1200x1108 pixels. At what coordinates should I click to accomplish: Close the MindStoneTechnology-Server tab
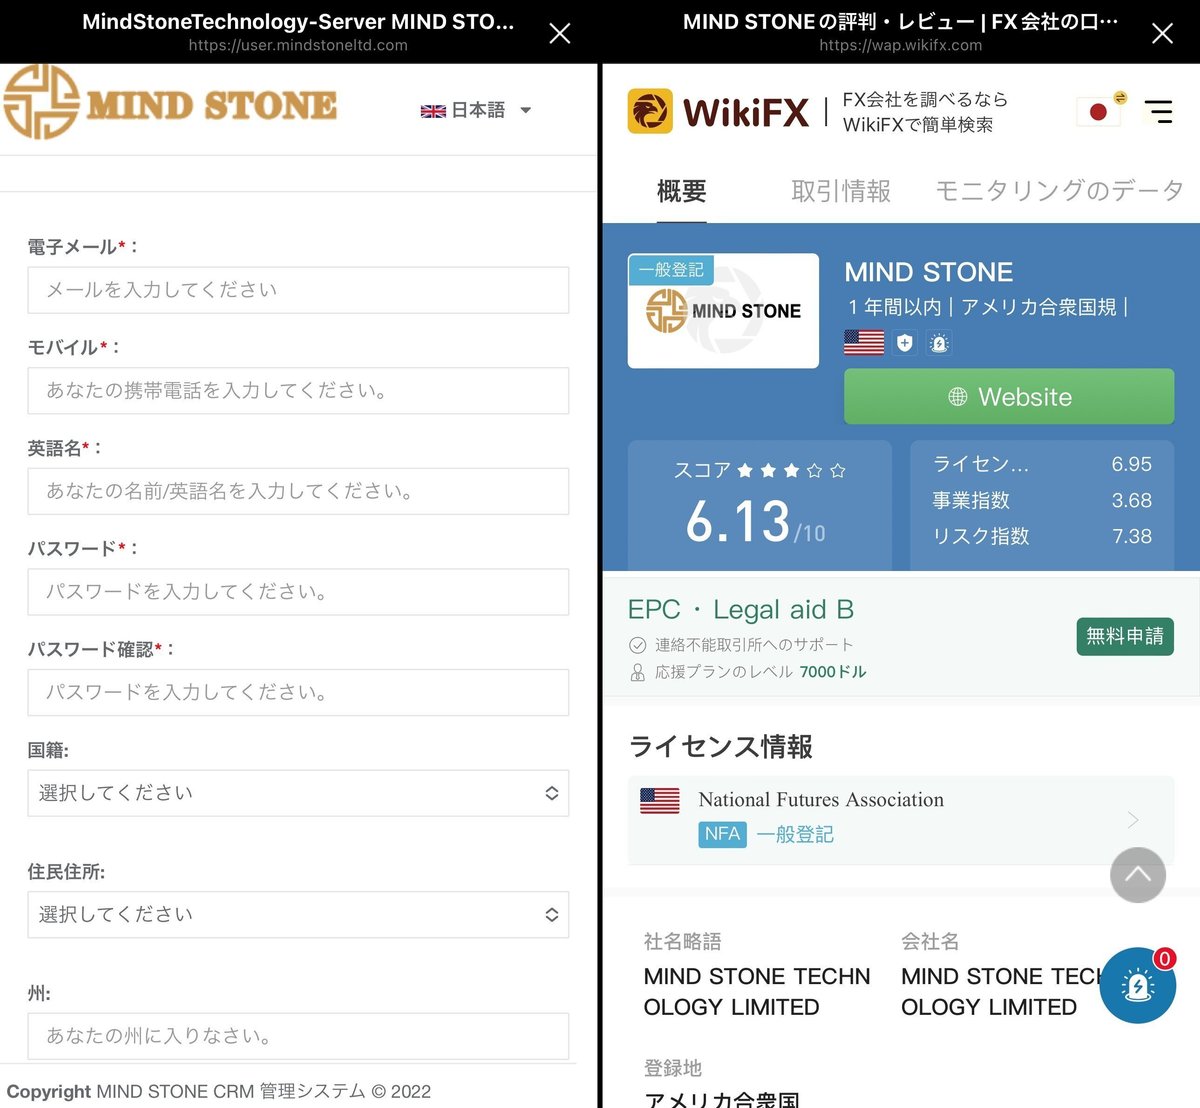pos(560,33)
